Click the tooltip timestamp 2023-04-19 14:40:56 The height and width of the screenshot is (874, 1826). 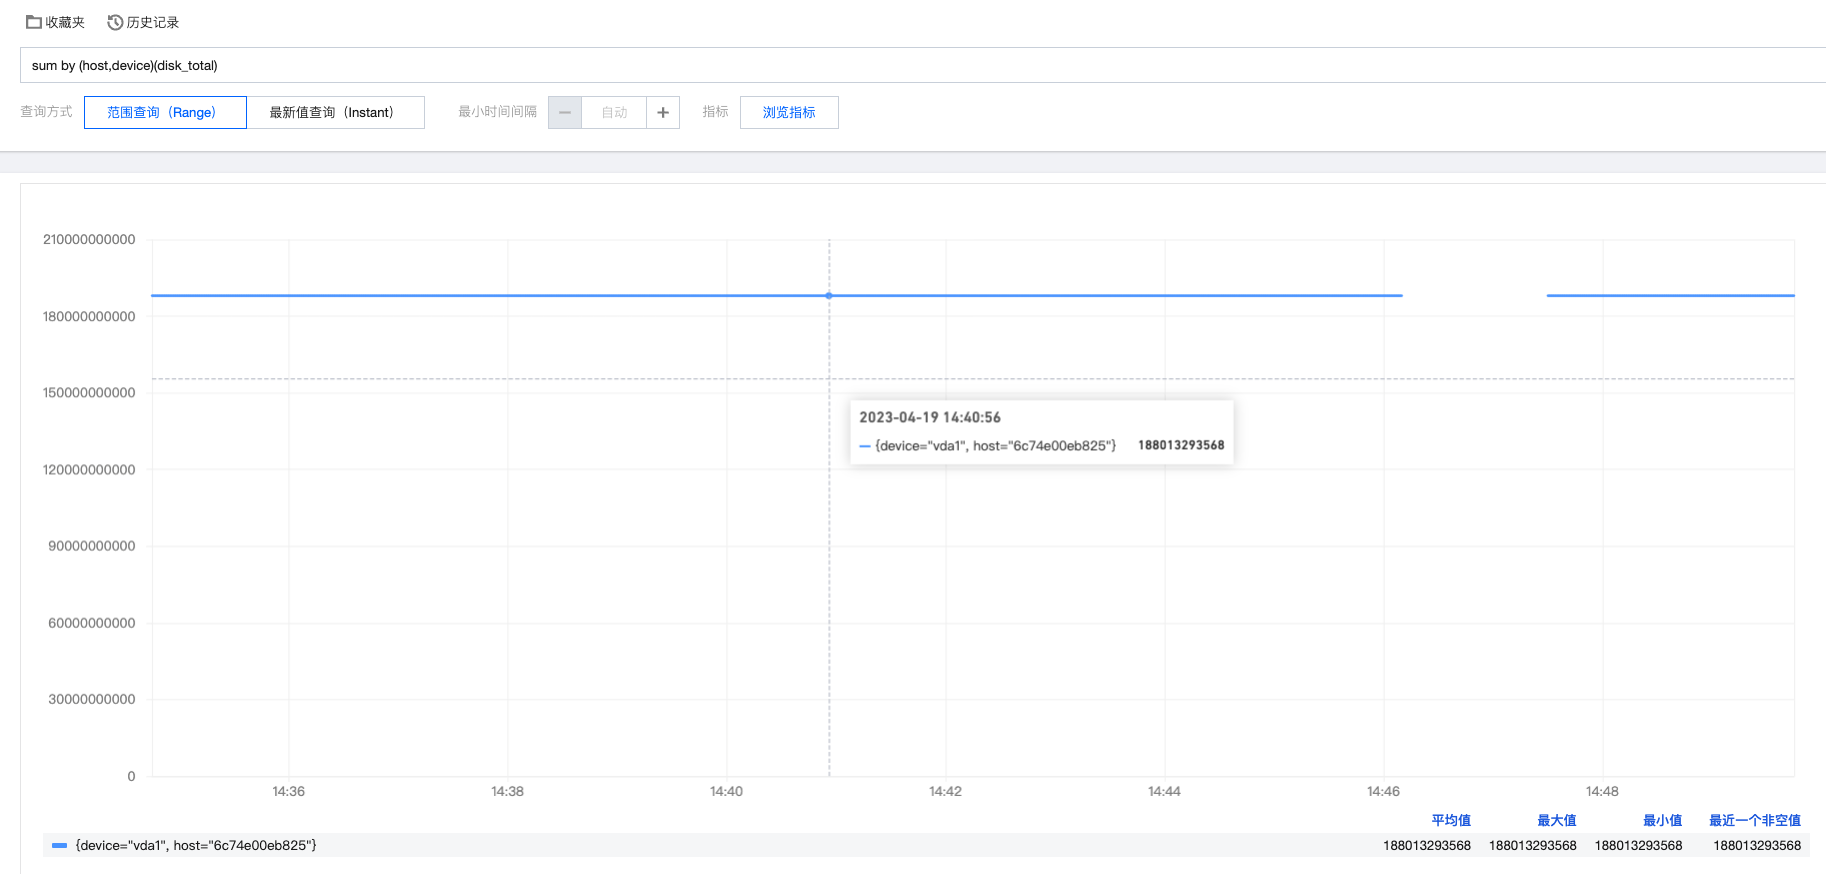coord(930,417)
